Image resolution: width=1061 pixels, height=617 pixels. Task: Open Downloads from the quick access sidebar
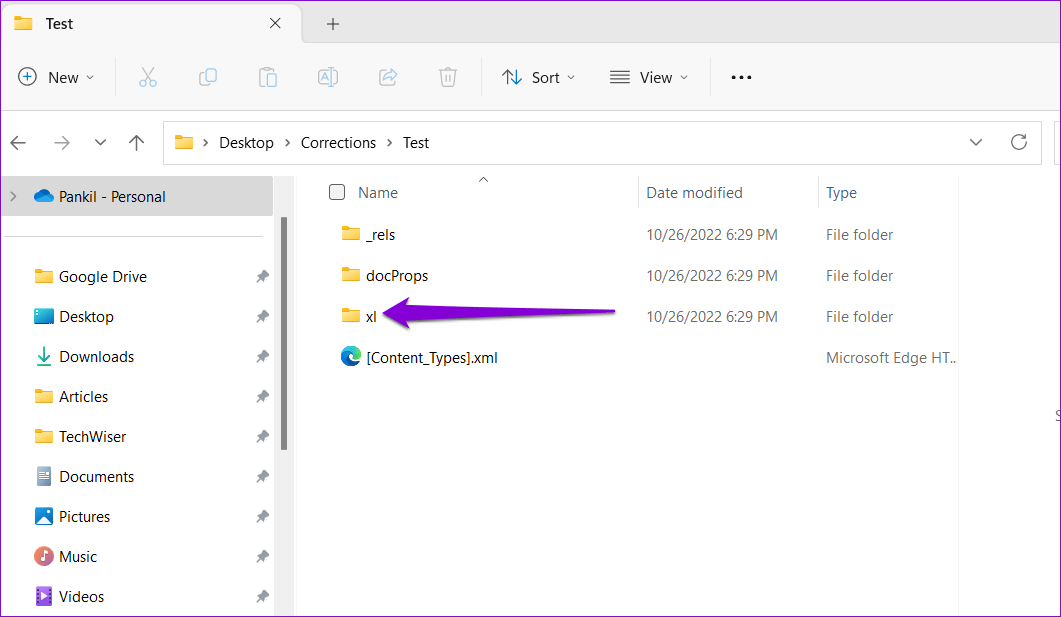[x=96, y=357]
